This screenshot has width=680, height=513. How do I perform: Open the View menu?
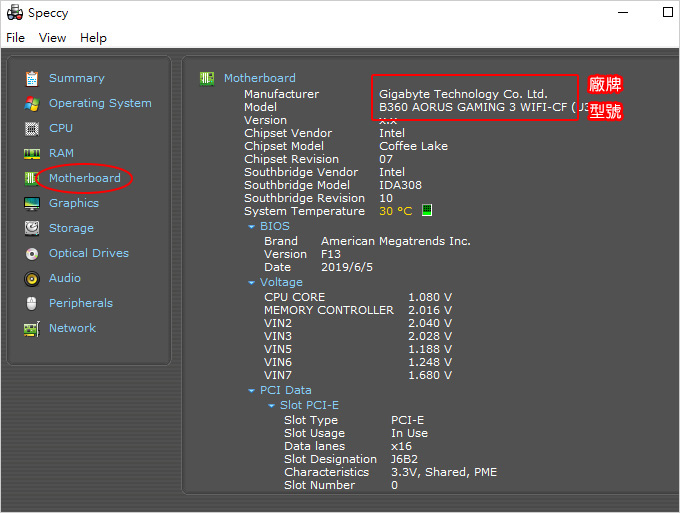52,38
